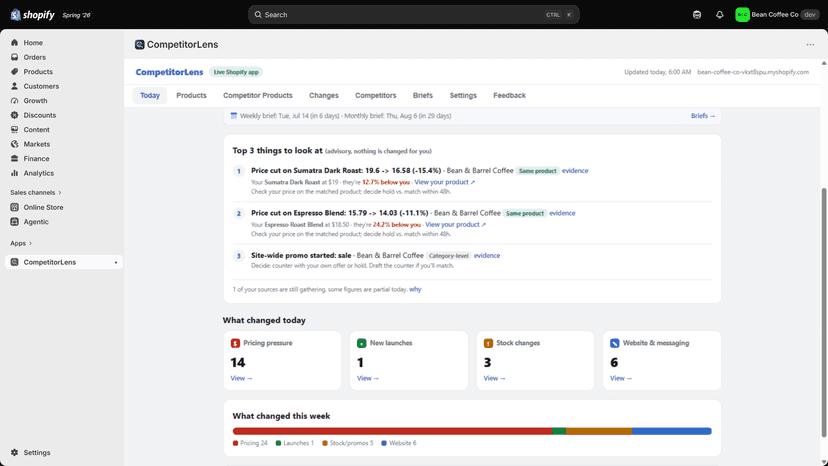Screen dimensions: 828x466
Task: Open the Bean Coffee Co account menu
Action: (776, 15)
